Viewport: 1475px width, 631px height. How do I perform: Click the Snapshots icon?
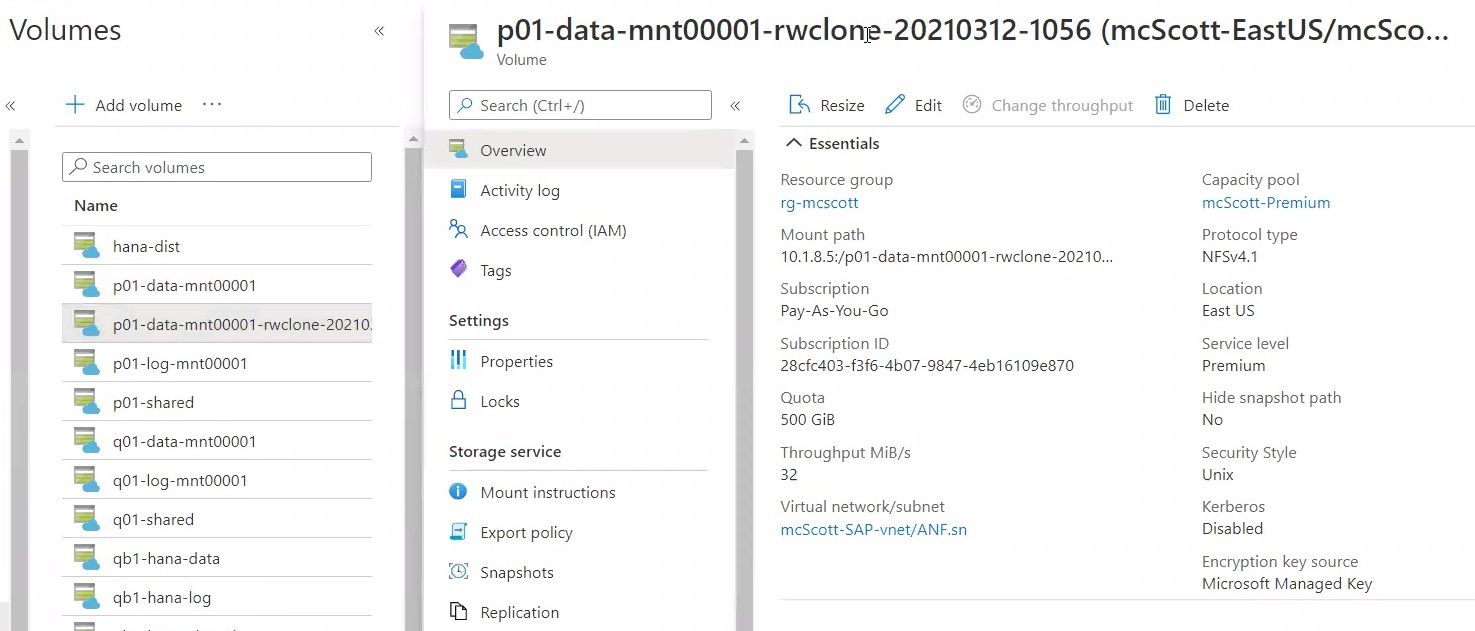tap(459, 572)
